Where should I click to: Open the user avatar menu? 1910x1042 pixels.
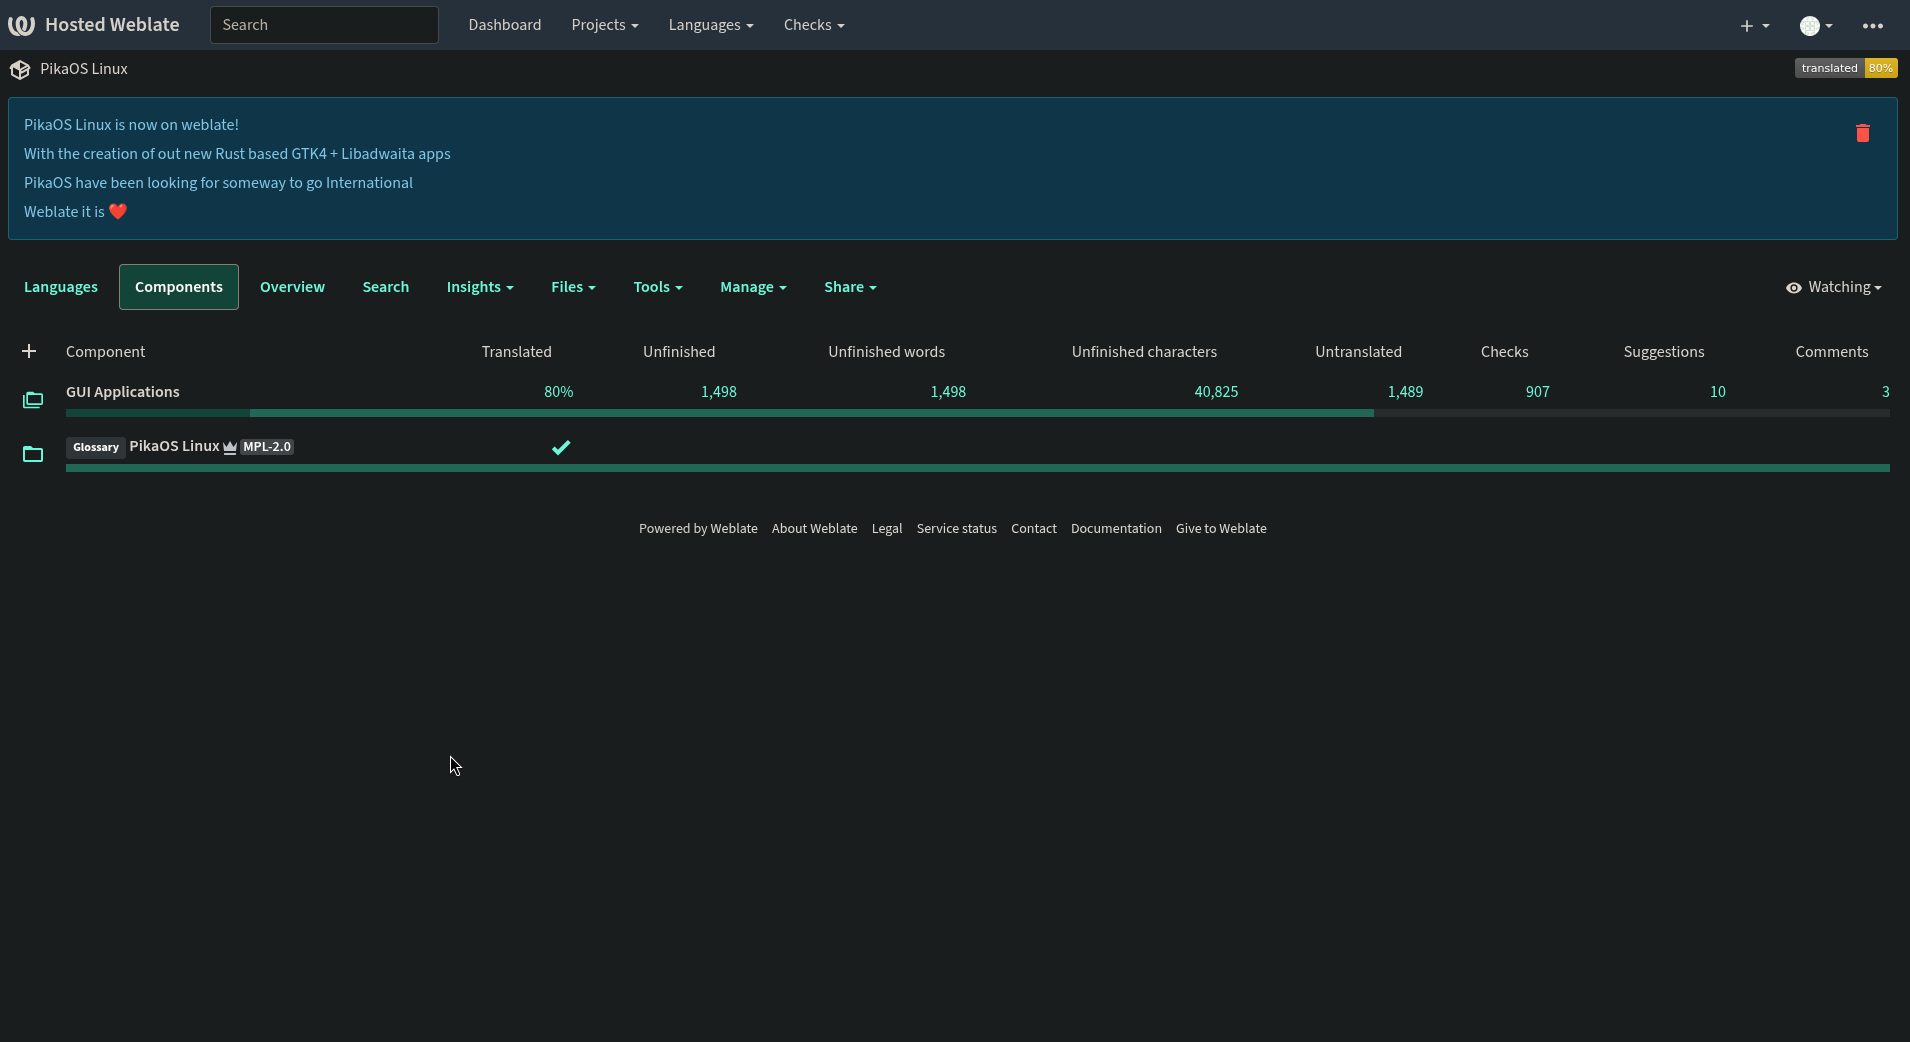coord(1816,26)
